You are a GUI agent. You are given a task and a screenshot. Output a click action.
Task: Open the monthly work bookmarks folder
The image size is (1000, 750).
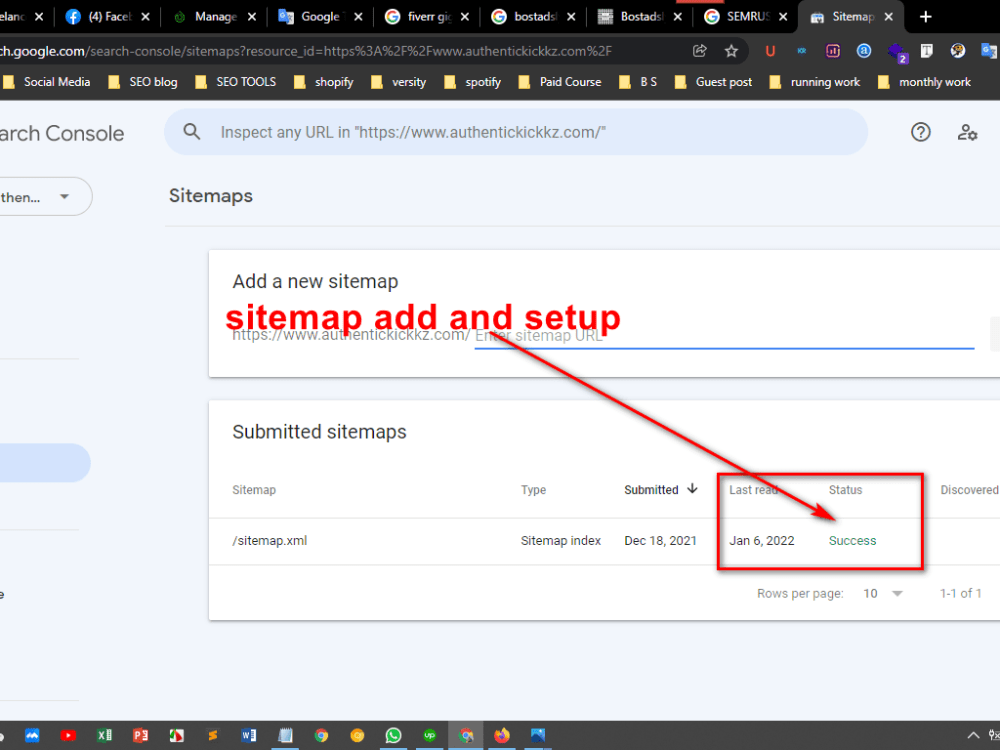(x=924, y=82)
